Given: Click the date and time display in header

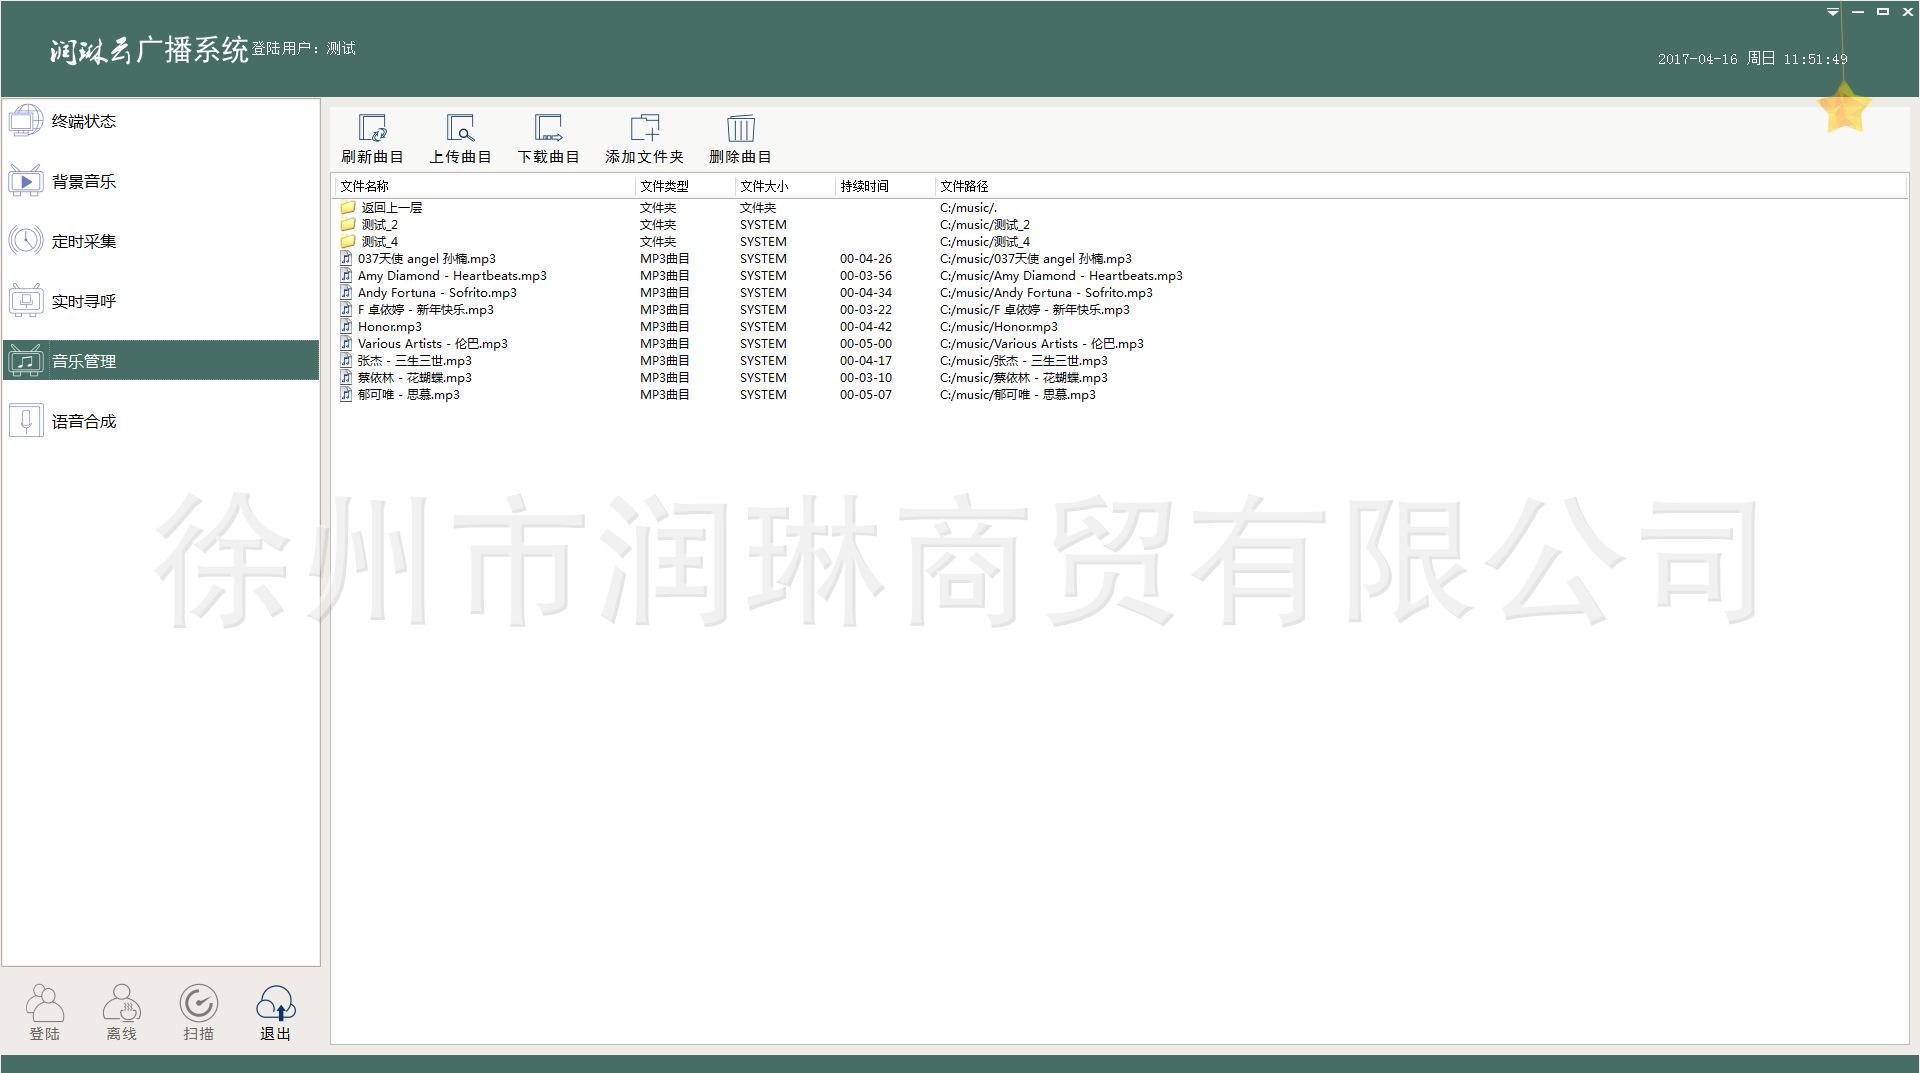Looking at the screenshot, I should point(1752,59).
